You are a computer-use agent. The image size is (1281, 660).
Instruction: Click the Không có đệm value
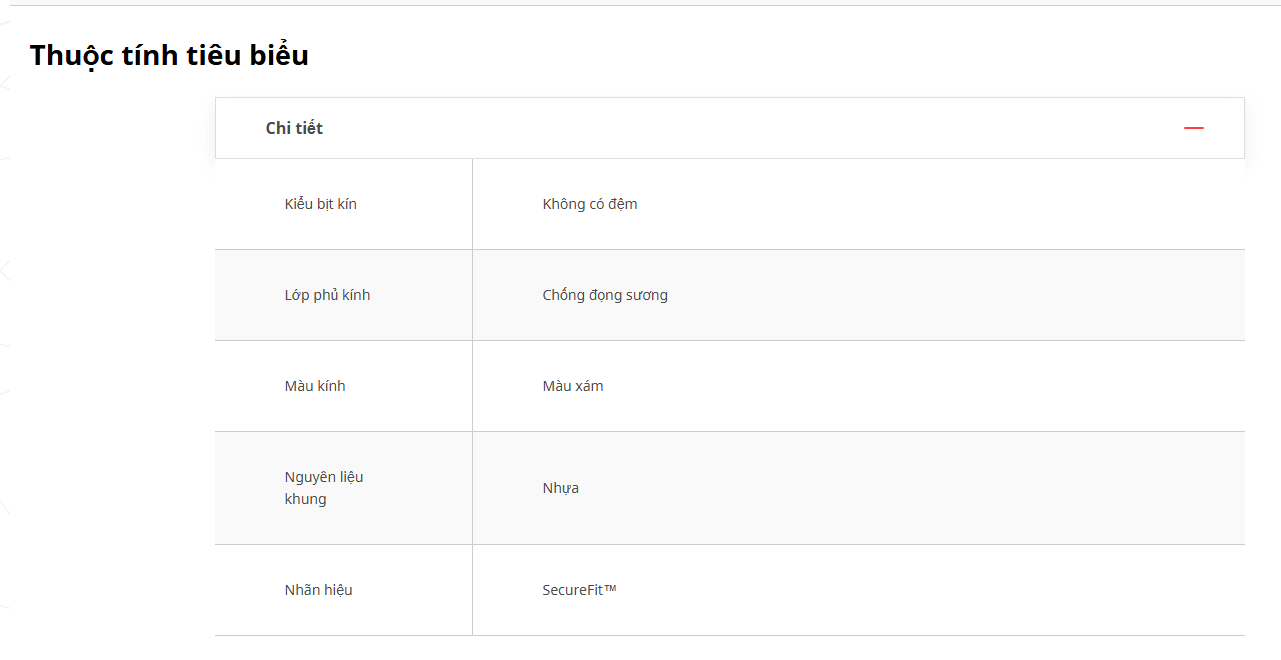[590, 204]
